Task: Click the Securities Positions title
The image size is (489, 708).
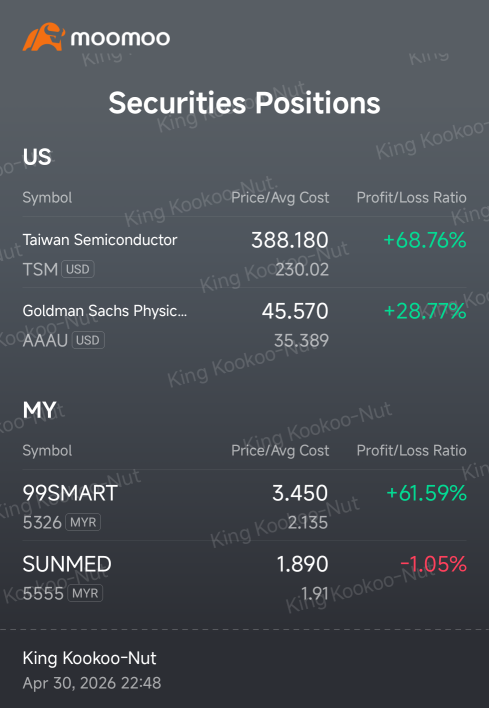Action: pyautogui.click(x=244, y=103)
